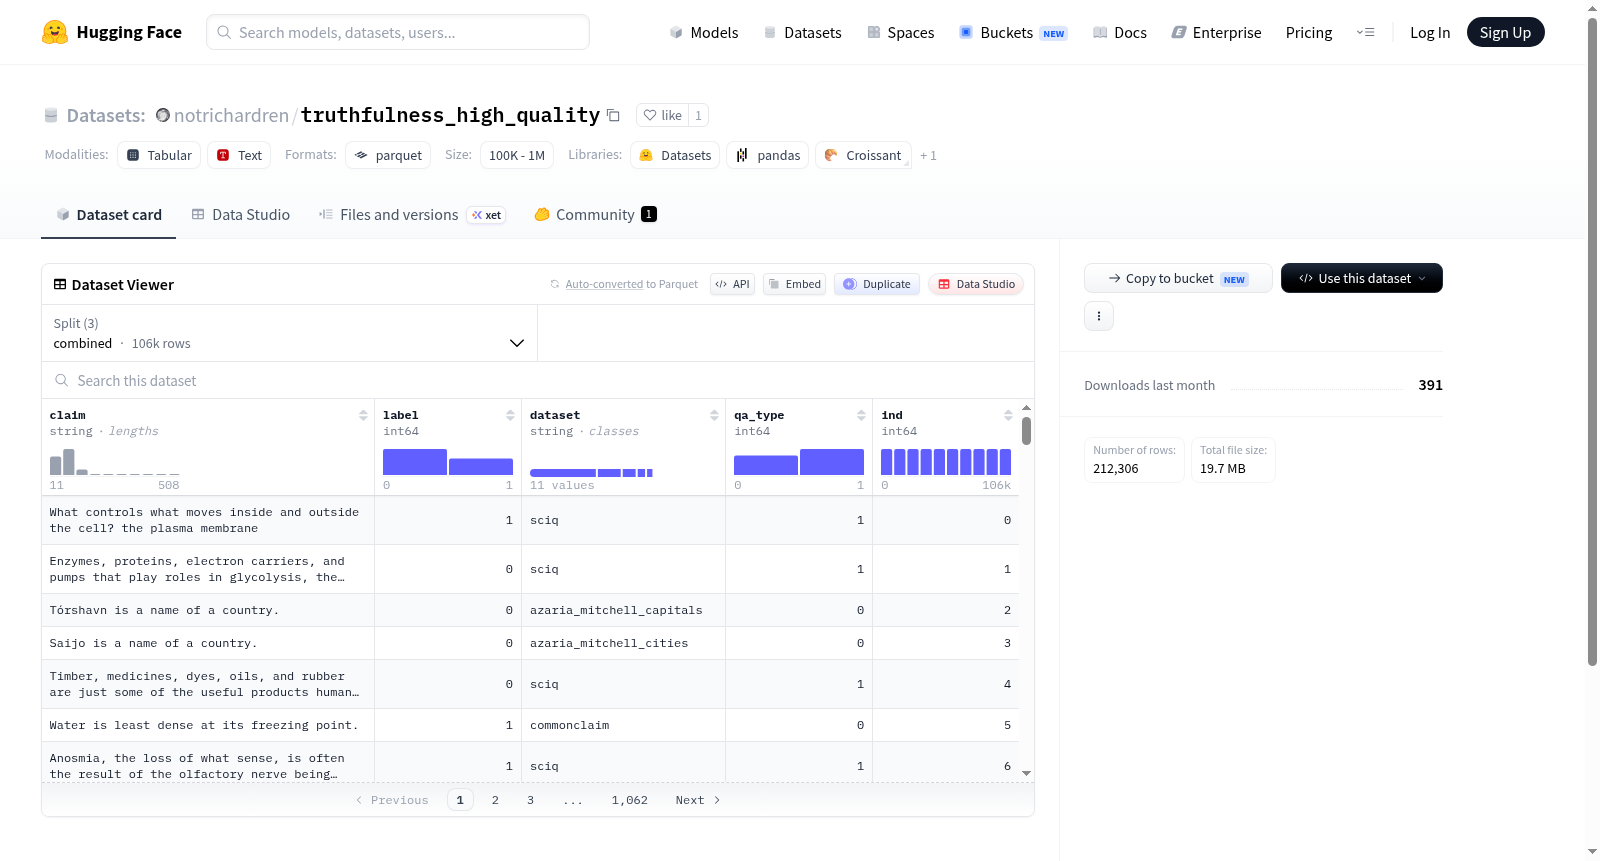Click the ind column histogram
The width and height of the screenshot is (1600, 861).
click(946, 462)
